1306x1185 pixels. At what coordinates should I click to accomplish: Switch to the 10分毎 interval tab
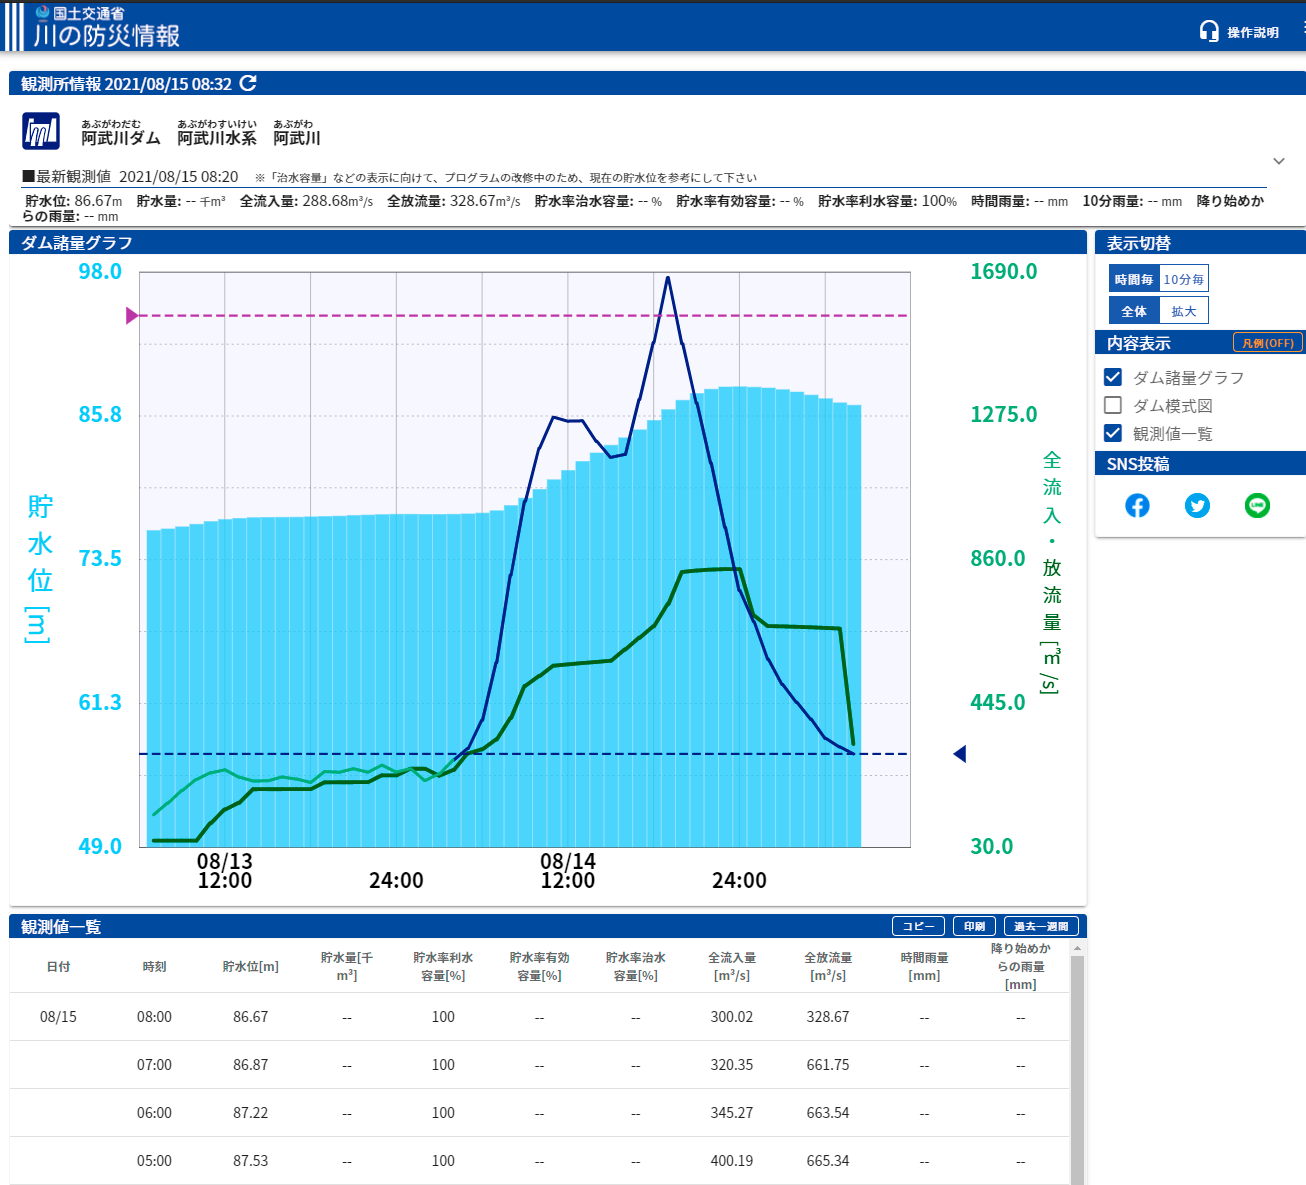[x=1184, y=280]
